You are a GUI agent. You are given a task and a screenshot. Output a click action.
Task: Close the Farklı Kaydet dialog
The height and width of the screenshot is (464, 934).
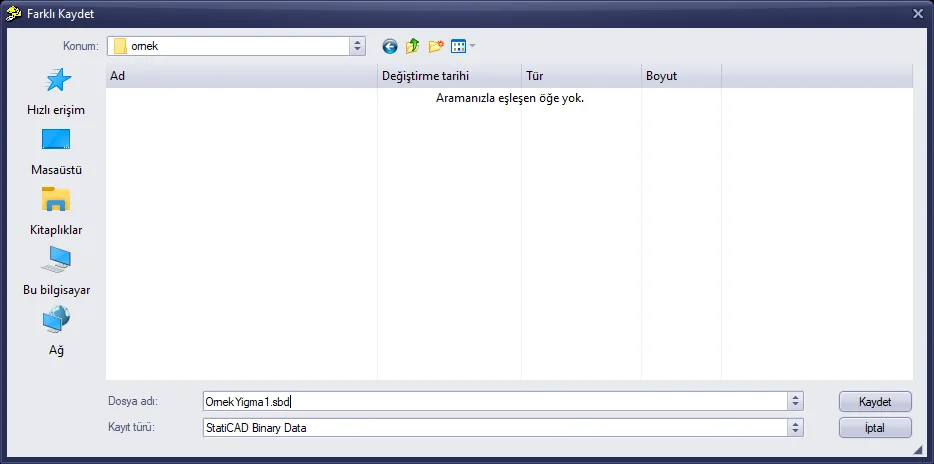(918, 14)
